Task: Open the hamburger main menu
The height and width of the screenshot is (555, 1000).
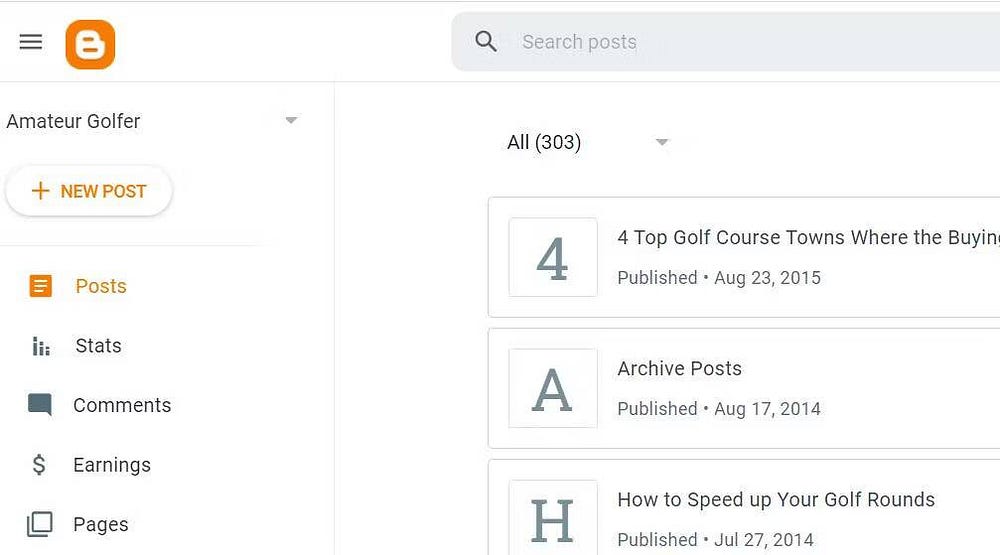Action: point(31,42)
